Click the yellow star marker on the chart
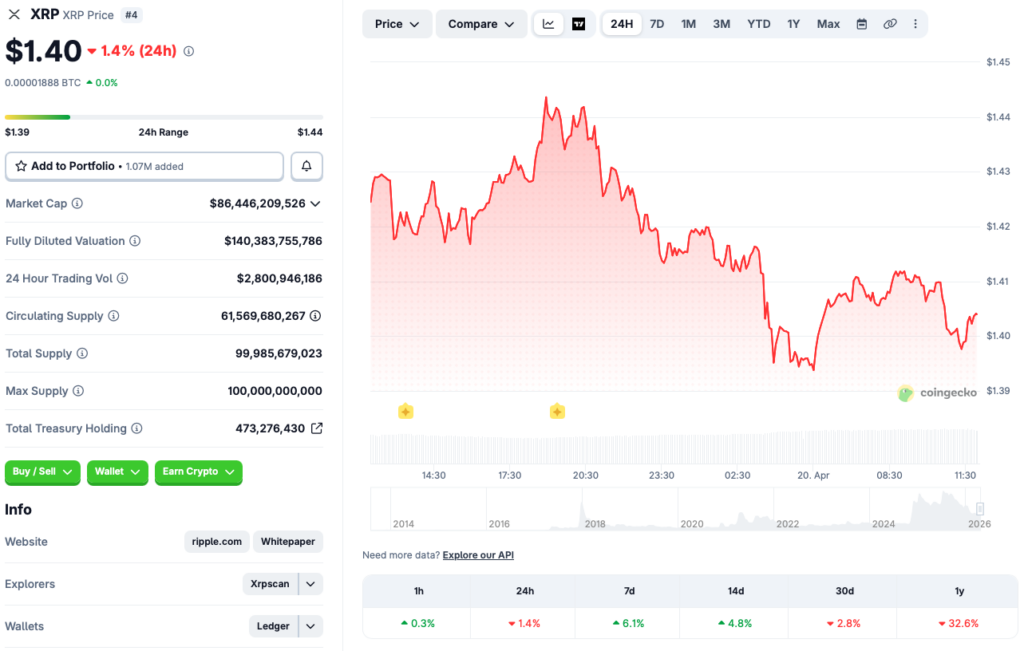This screenshot has height=651, width=1024. coord(406,411)
